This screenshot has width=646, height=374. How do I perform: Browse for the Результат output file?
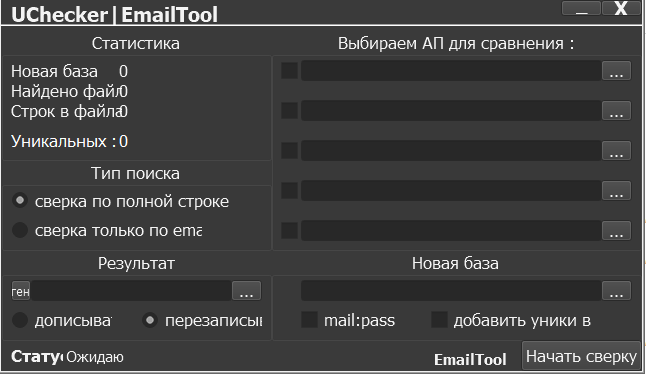[246, 291]
